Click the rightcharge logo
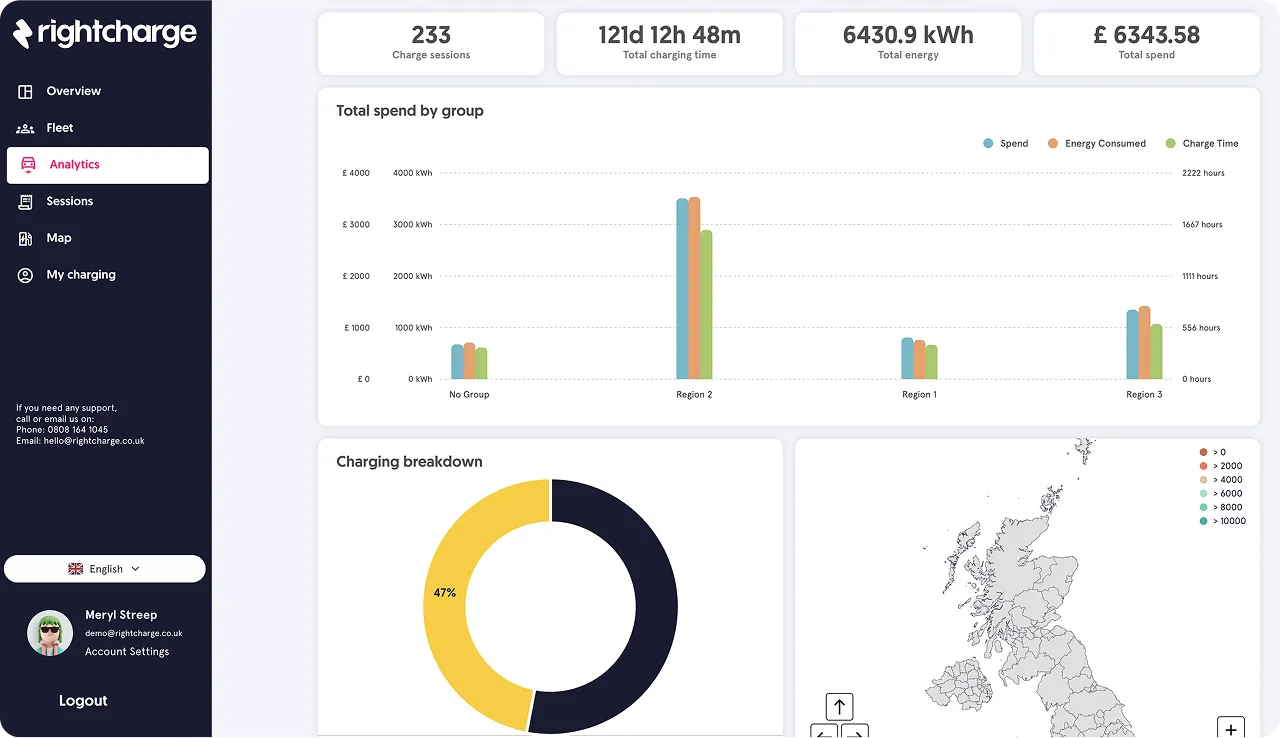Screen dimensions: 1280x738 pyautogui.click(x=104, y=32)
